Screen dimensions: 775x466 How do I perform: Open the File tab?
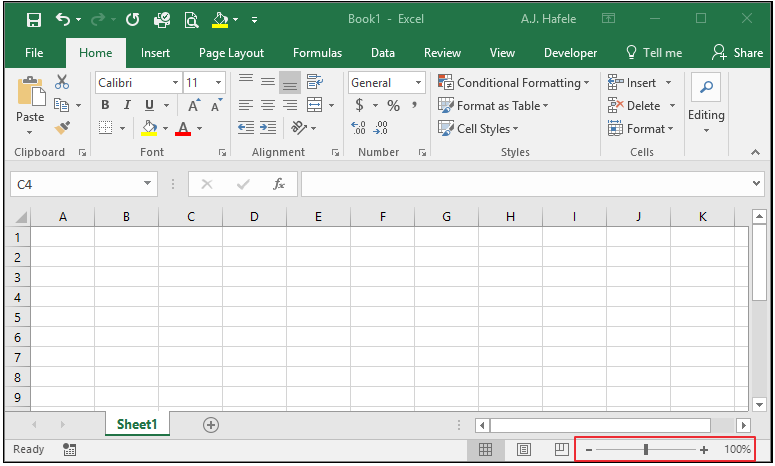point(34,53)
